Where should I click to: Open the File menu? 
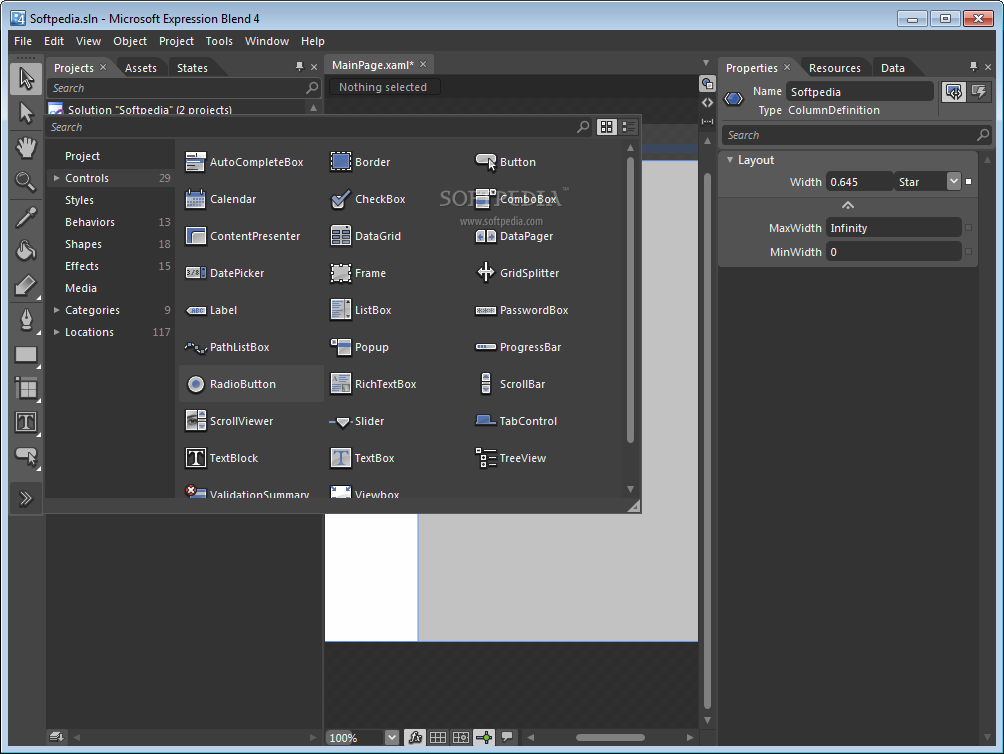tap(23, 41)
